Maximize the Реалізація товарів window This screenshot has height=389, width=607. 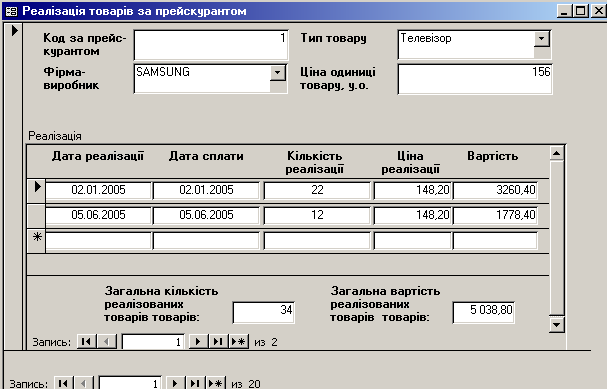(581, 11)
